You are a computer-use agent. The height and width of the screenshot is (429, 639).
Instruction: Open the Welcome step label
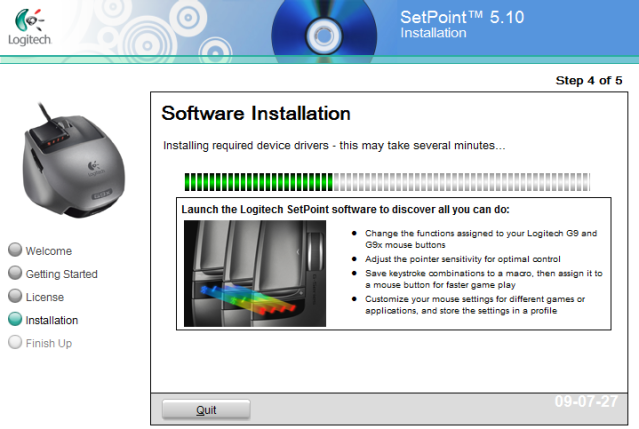pyautogui.click(x=48, y=251)
